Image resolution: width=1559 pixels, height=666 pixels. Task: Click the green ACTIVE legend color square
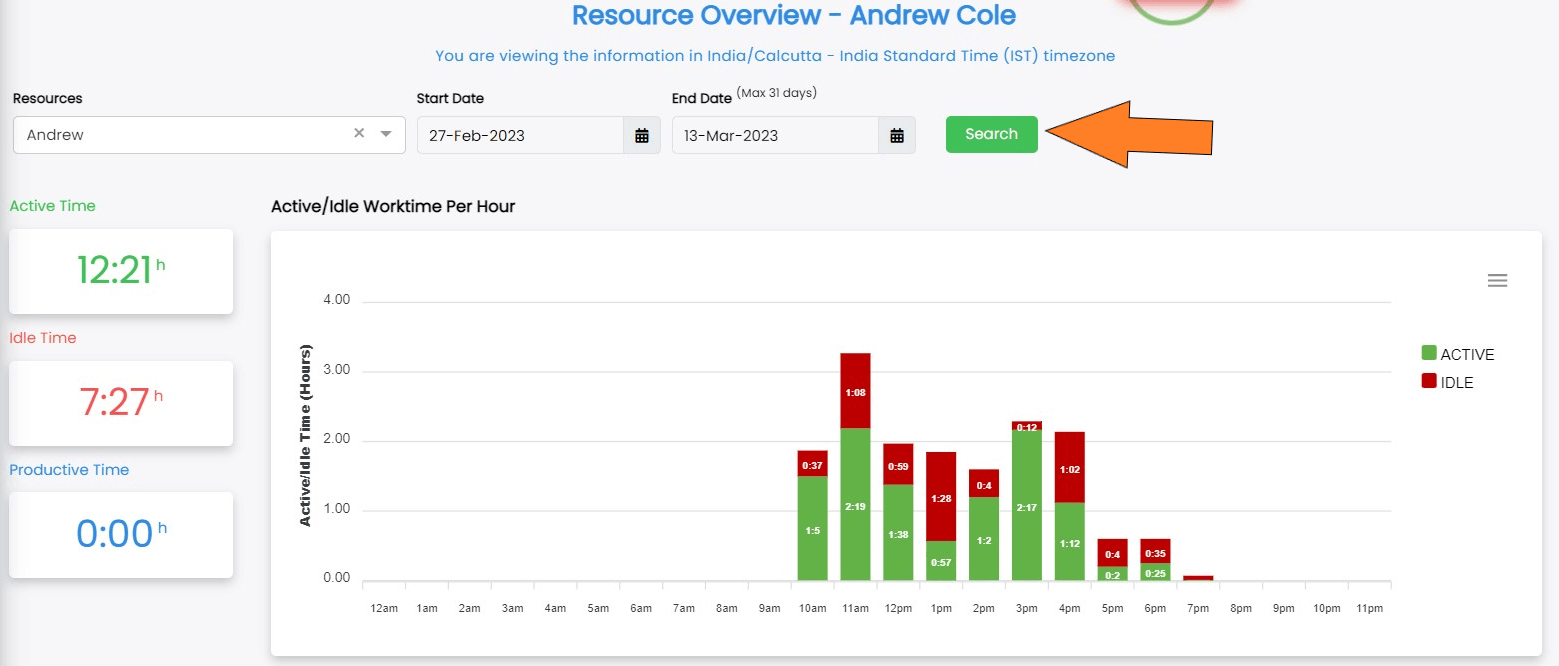point(1428,353)
